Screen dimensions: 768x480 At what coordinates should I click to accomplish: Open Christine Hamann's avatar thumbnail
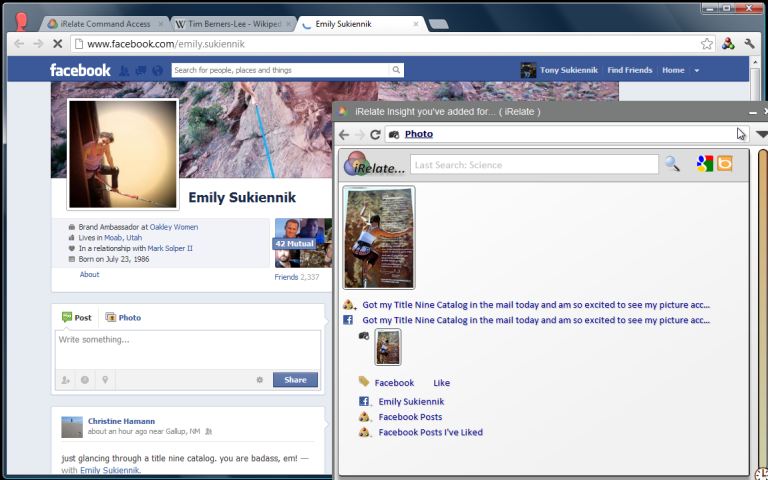pos(72,427)
